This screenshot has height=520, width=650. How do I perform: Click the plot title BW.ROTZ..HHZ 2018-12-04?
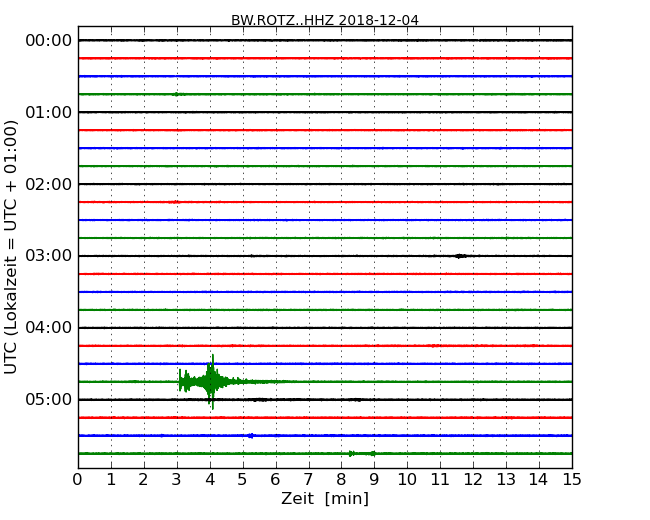coord(325,20)
